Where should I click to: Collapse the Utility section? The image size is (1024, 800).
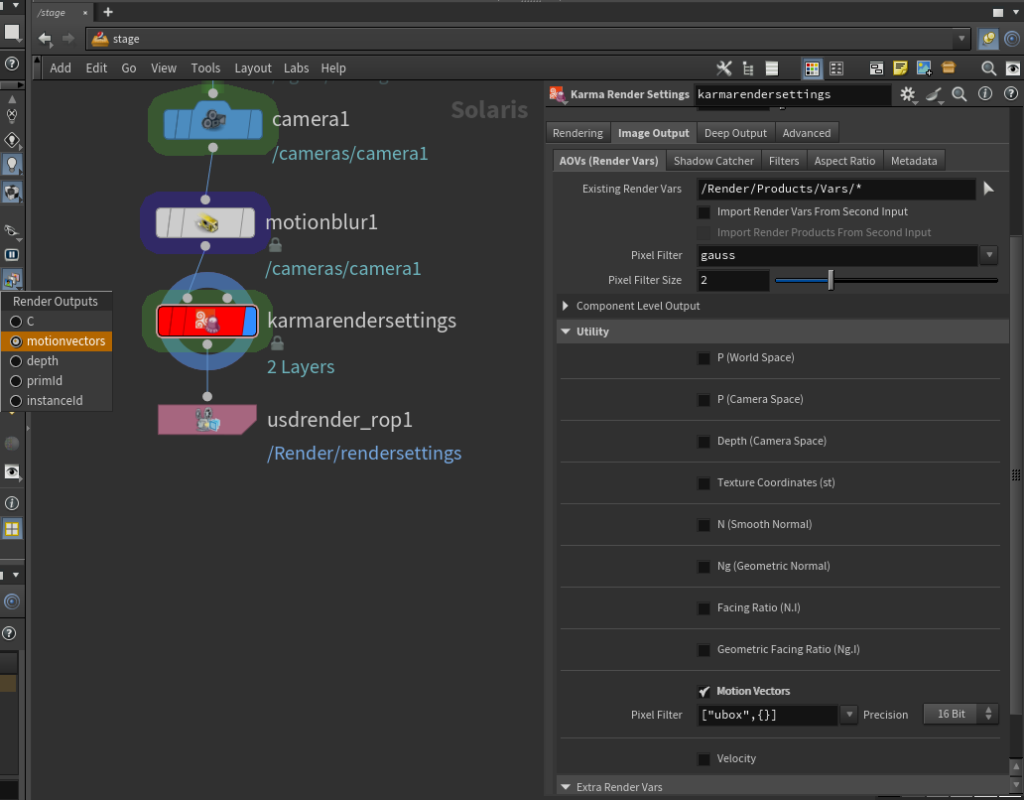pyautogui.click(x=567, y=332)
